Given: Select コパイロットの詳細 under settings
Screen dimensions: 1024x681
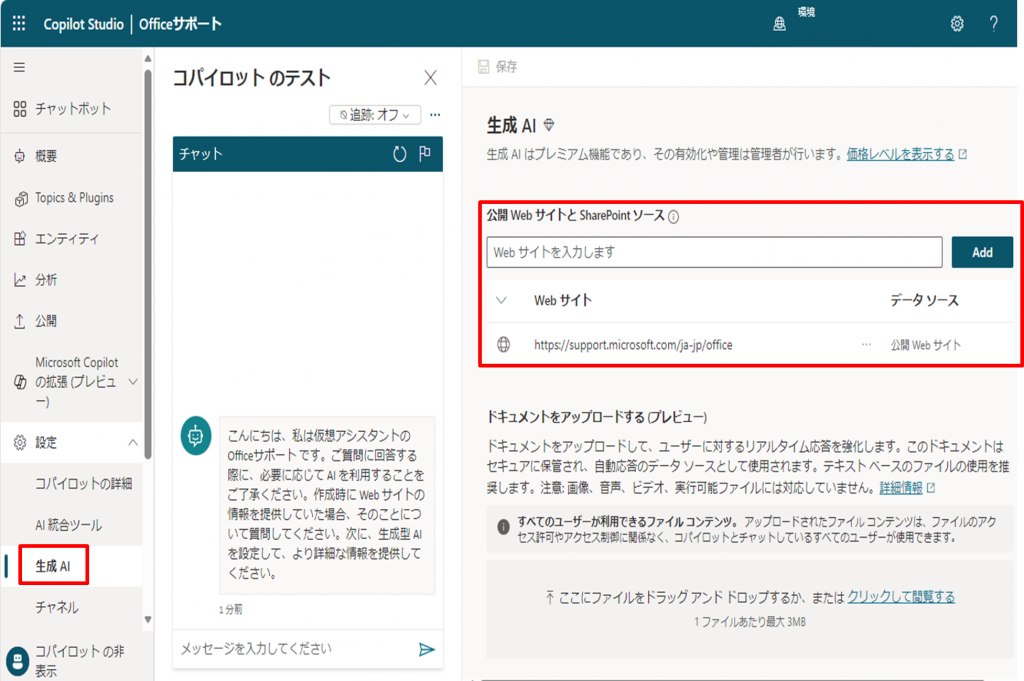Looking at the screenshot, I should pos(84,484).
